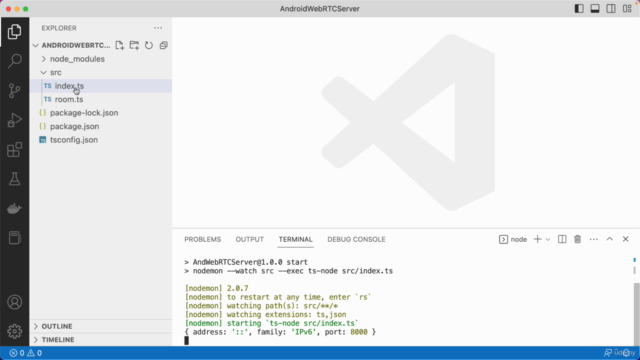Click the green full-screen window button
The width and height of the screenshot is (640, 360).
(x=26, y=9)
